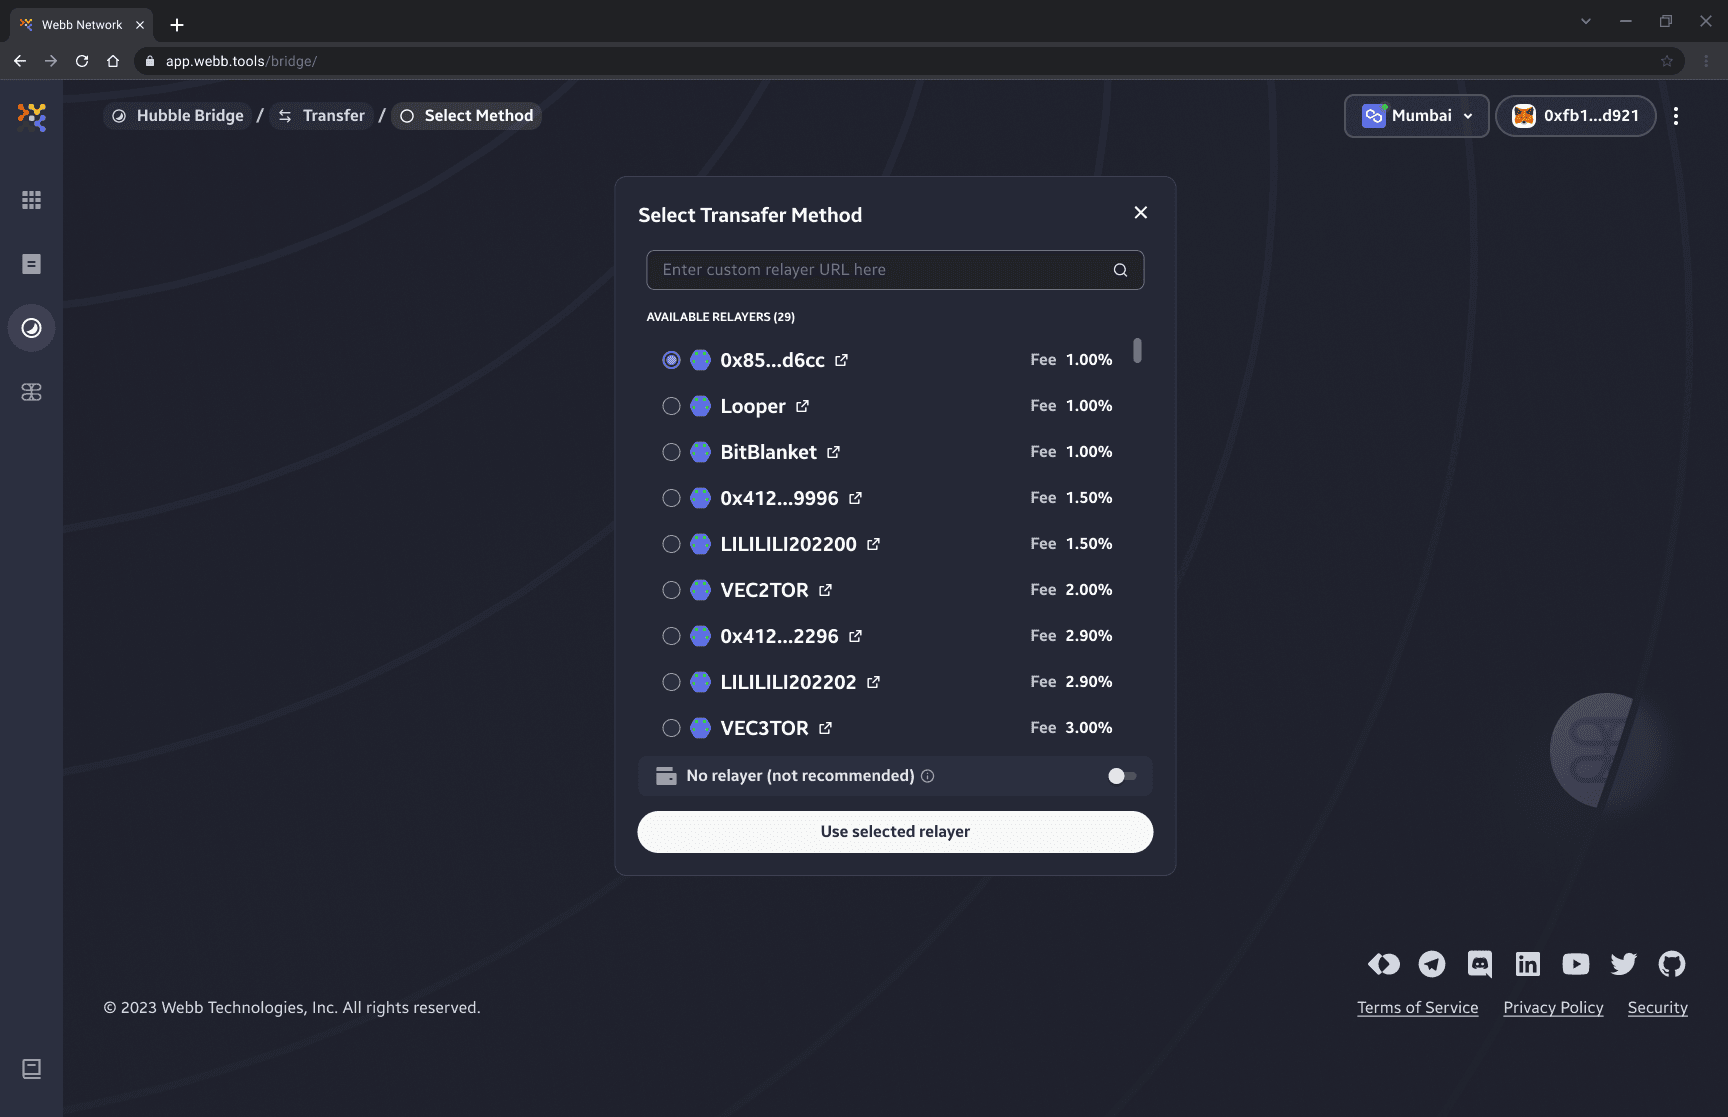Open external link for 0x412...2296 relayer

coord(855,636)
